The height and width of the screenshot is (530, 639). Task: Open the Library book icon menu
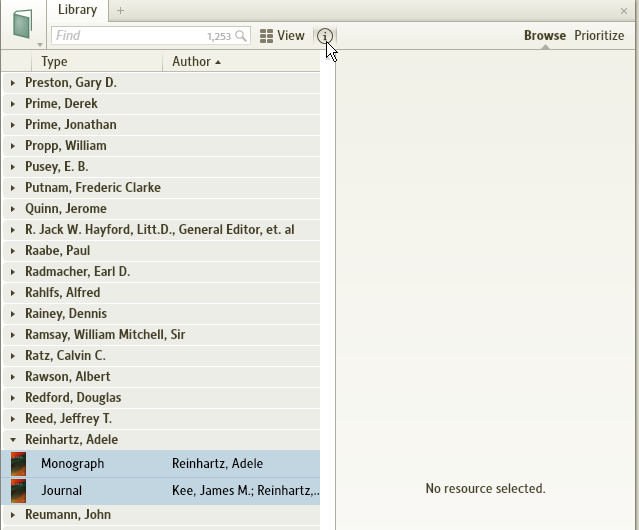pos(23,25)
